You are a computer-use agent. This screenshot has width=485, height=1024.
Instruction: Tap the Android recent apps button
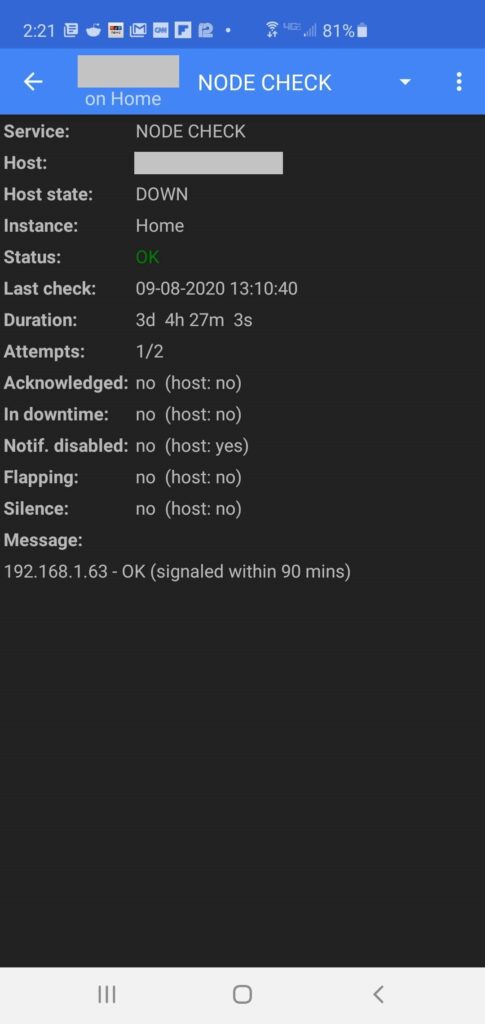[106, 994]
